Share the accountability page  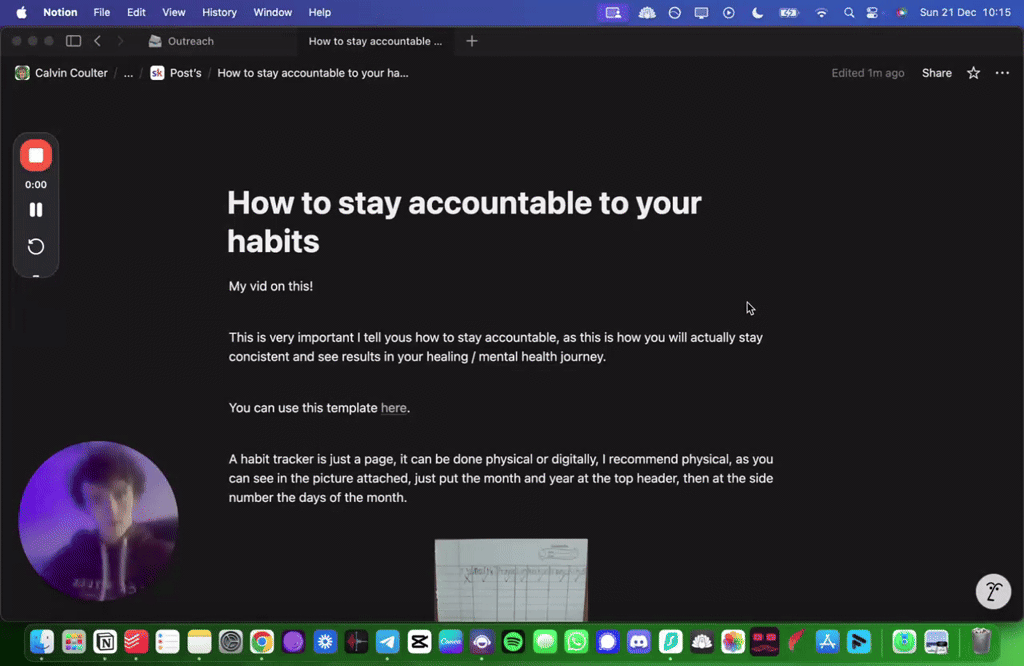click(936, 72)
